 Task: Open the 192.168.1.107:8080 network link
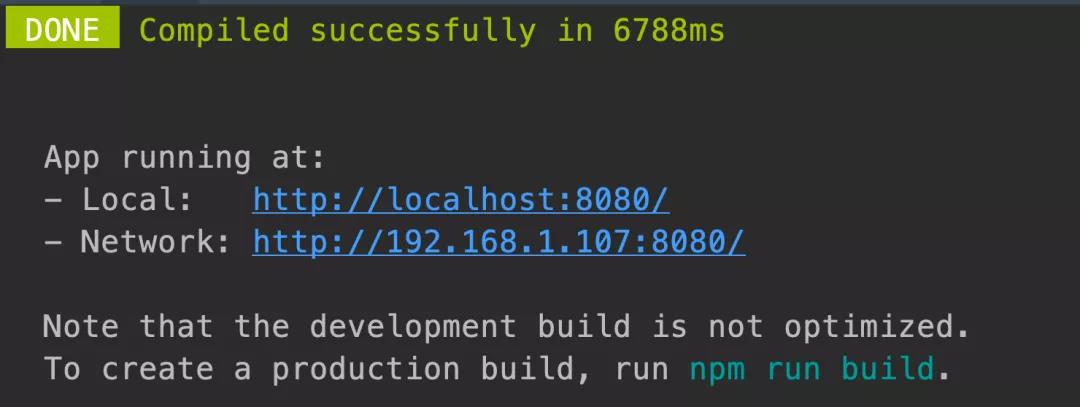(499, 242)
